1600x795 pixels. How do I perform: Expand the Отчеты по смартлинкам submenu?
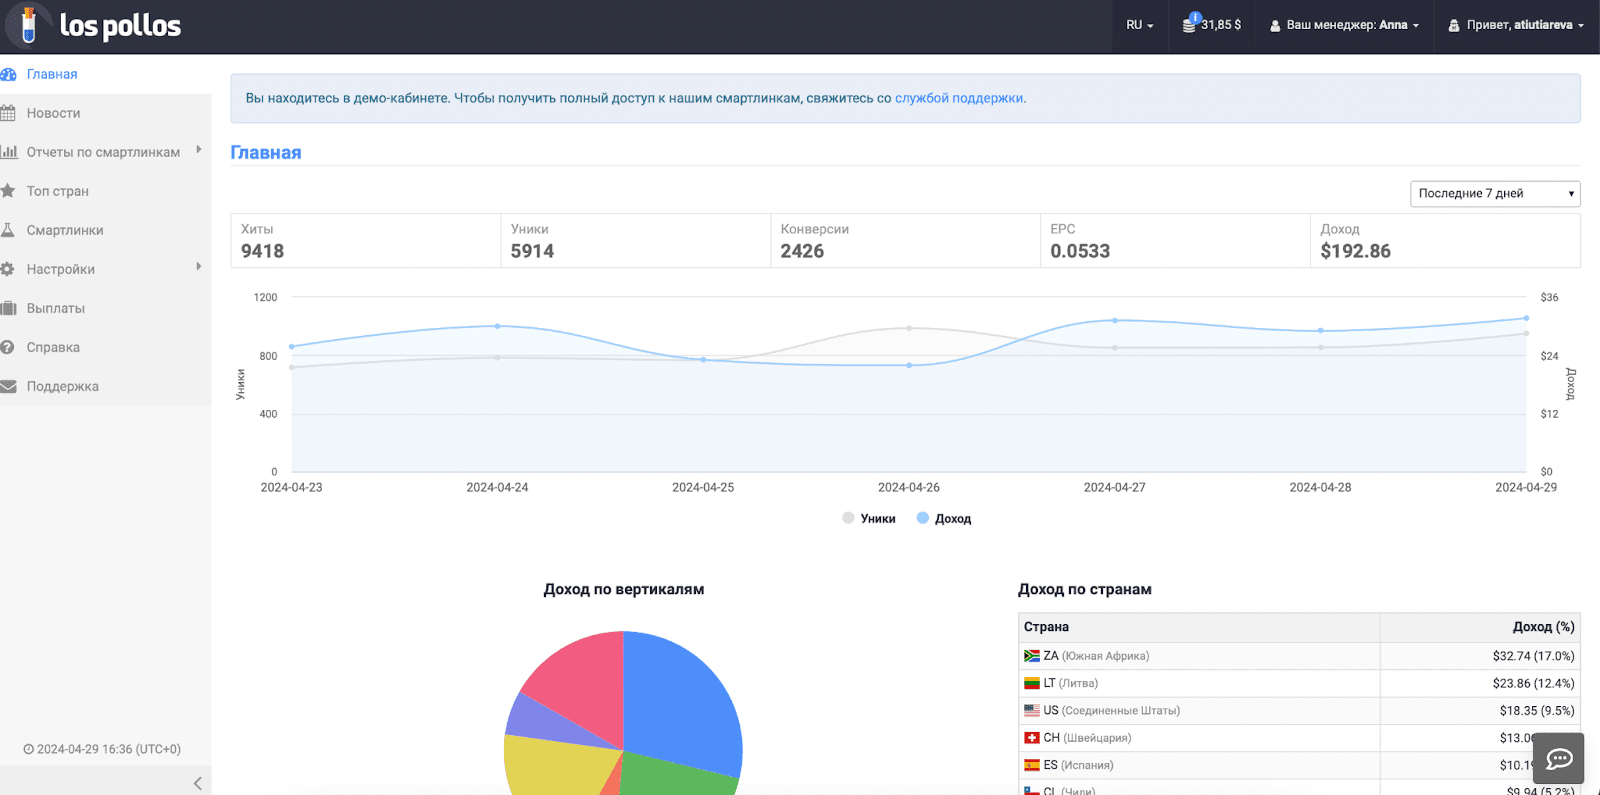(x=199, y=150)
